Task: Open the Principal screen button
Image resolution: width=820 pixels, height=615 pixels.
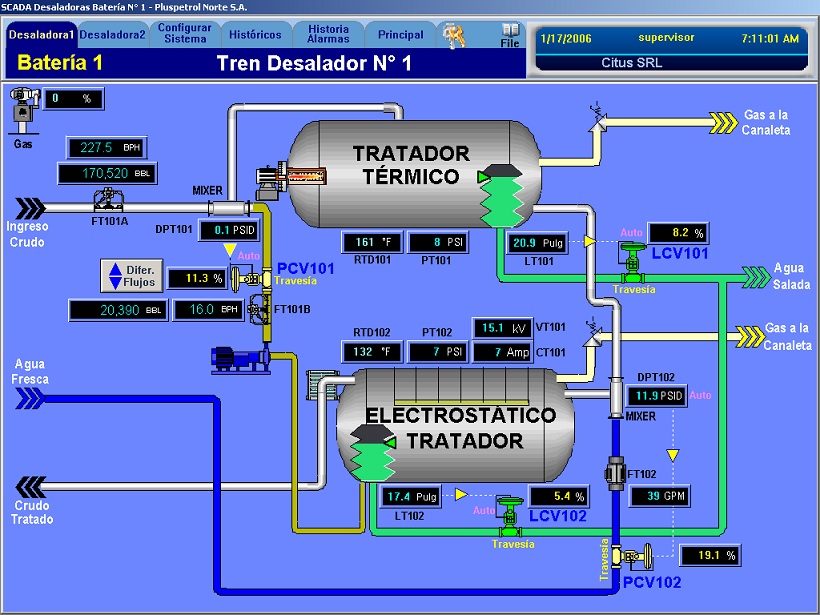Action: (400, 35)
